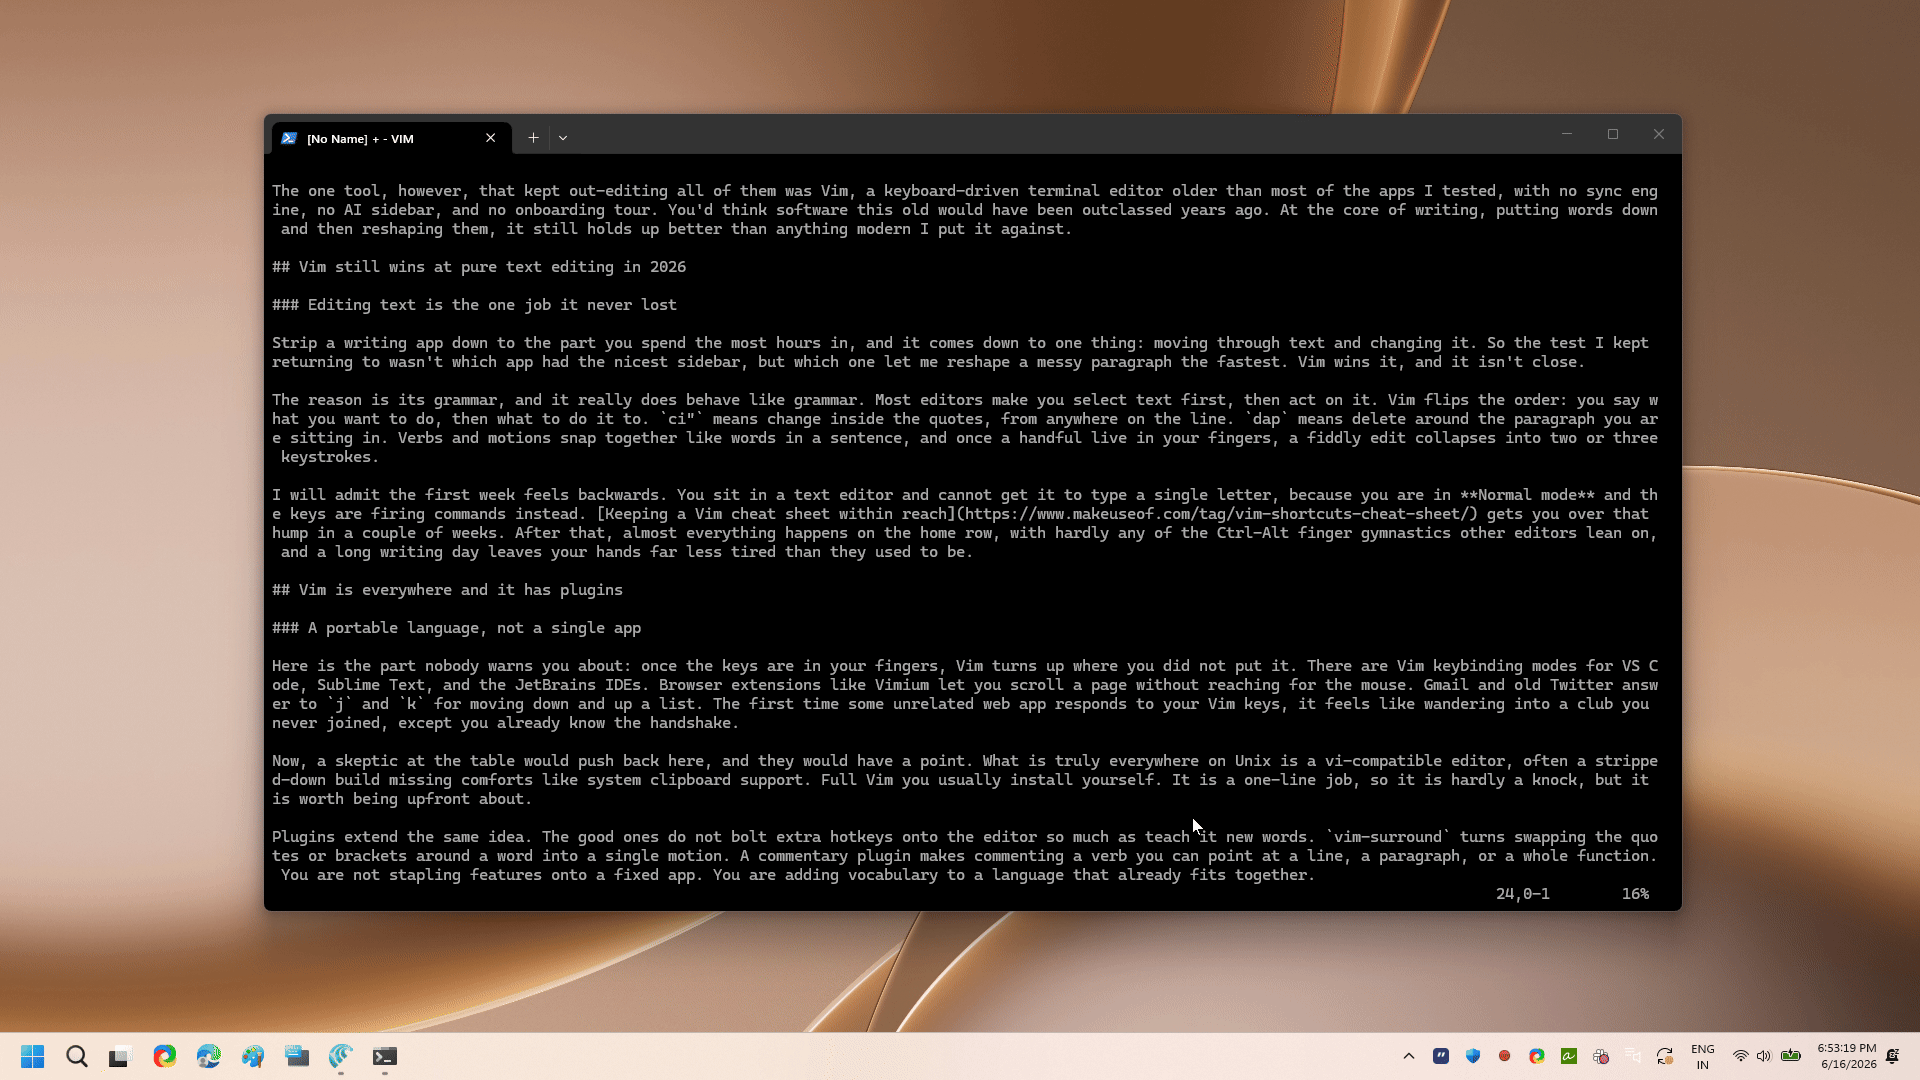
Task: Open the Windows Start menu
Action: 32,1056
